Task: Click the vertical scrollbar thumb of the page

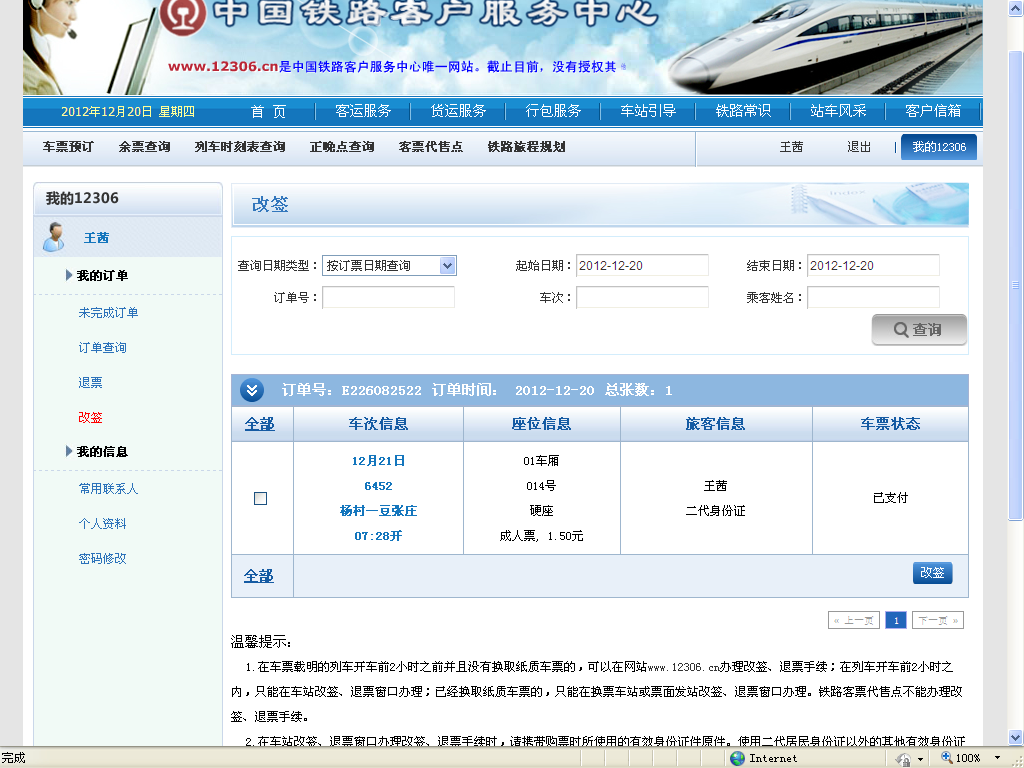Action: tap(1016, 284)
